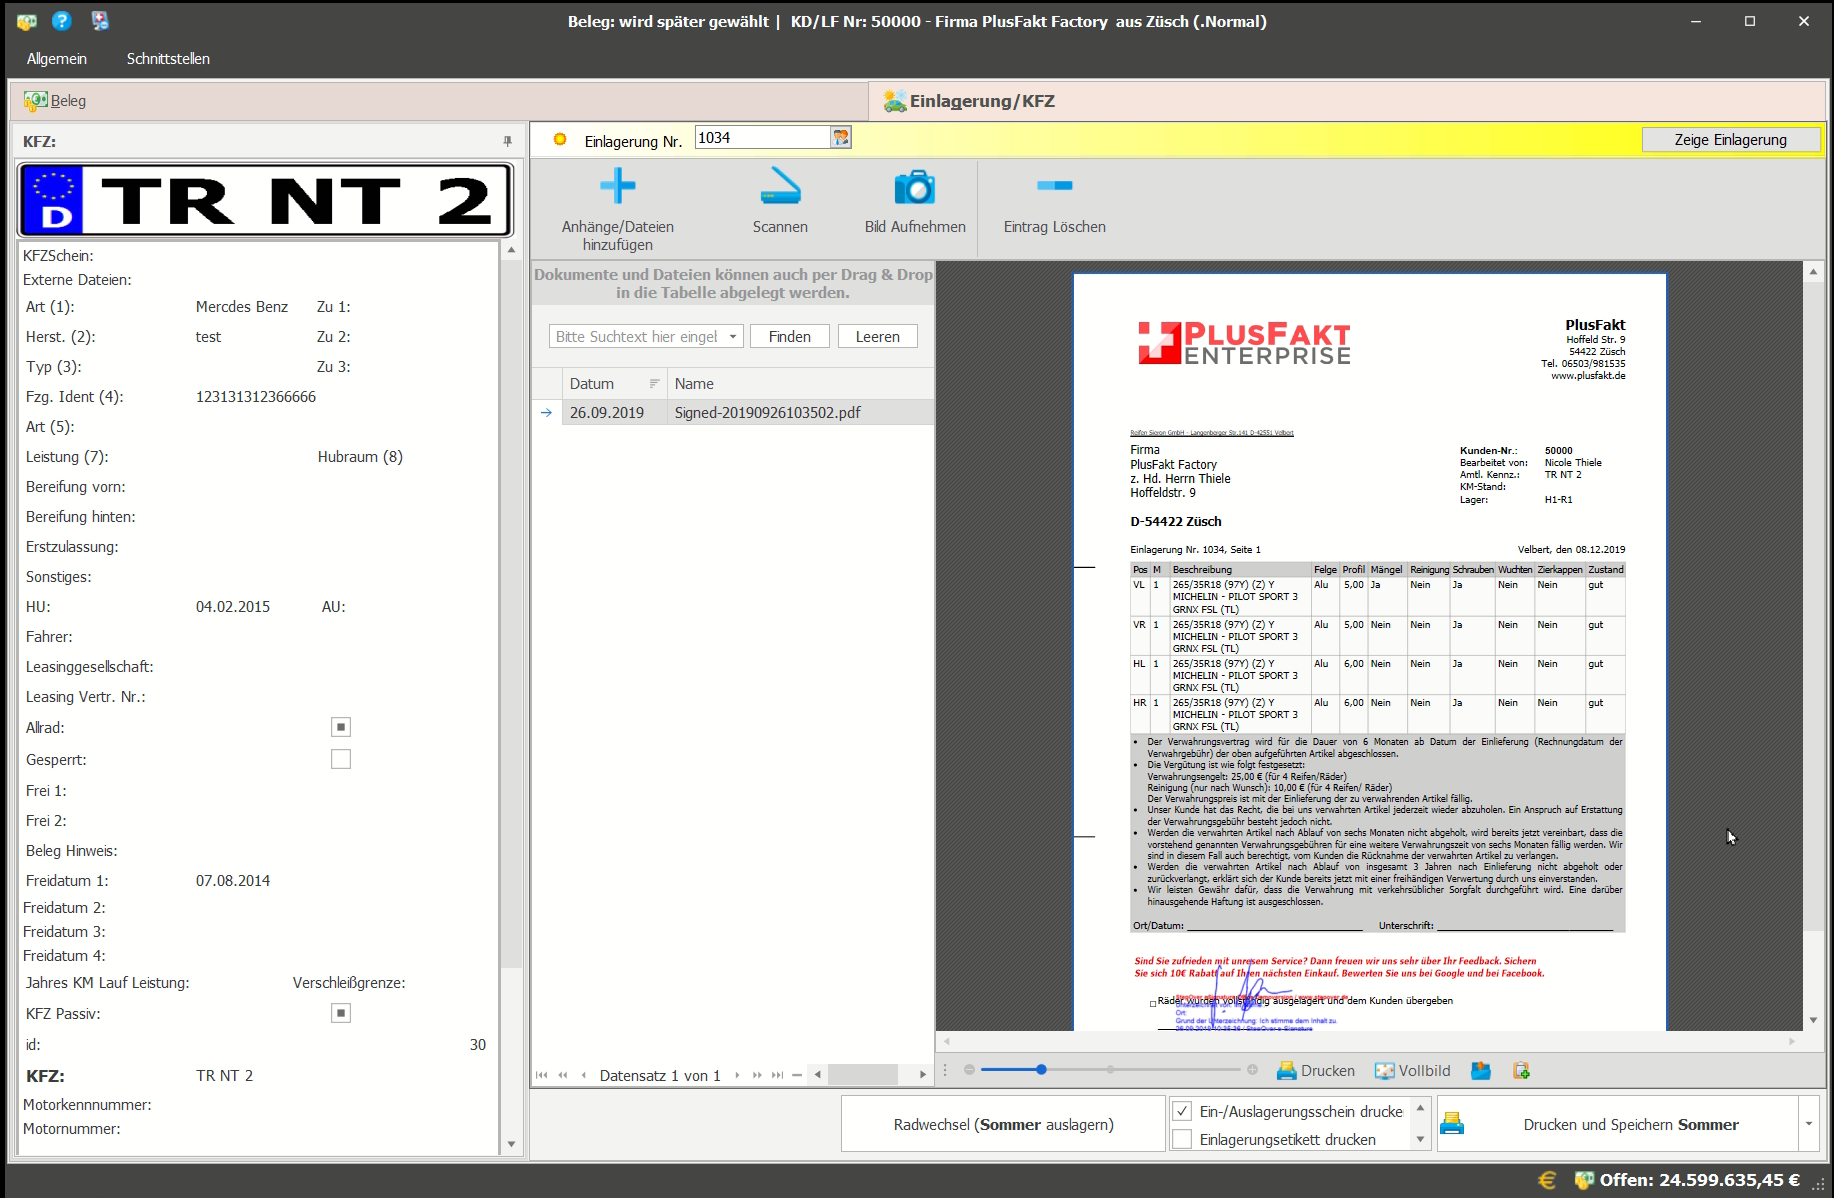This screenshot has width=1834, height=1198.
Task: Click the Einlagerung Nr. input field
Action: click(764, 137)
